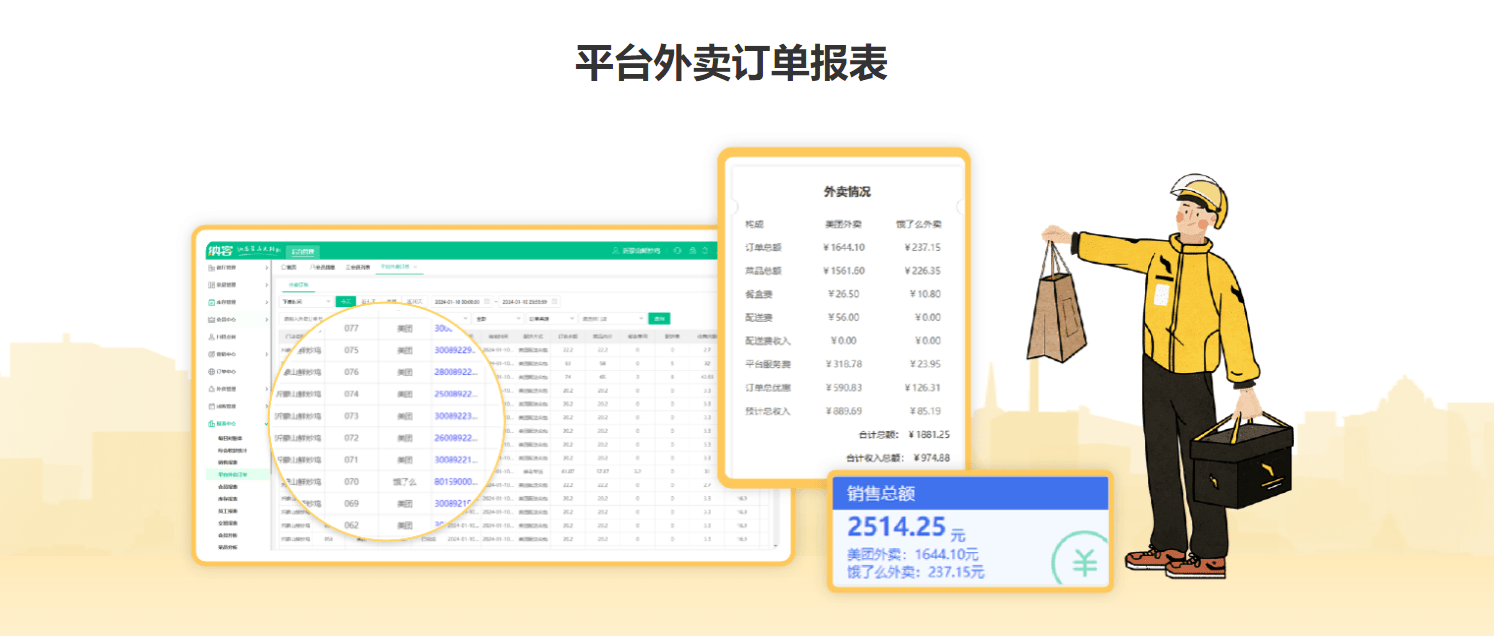The image size is (1494, 636).
Task: Select 会员报表 in the sidebar submenu
Action: (230, 486)
